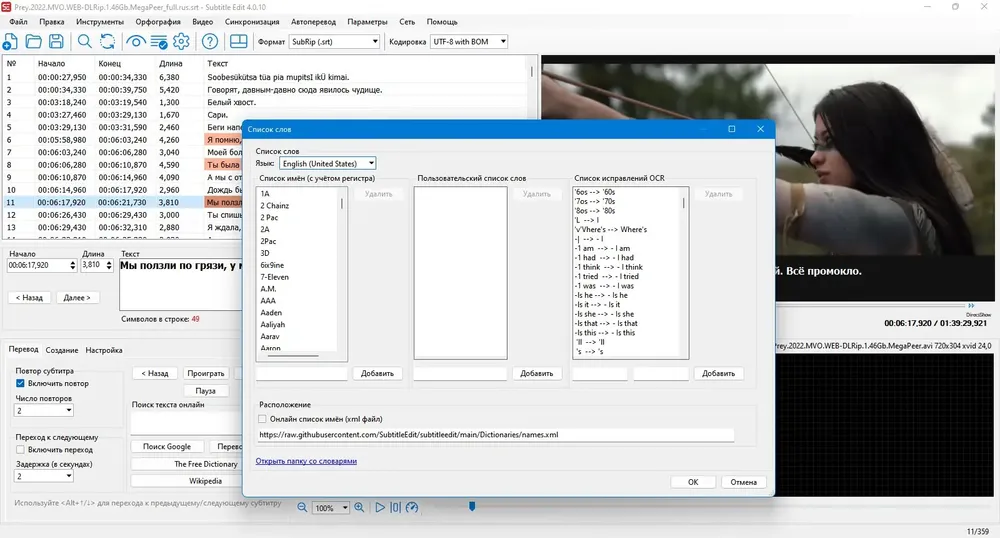Click the Проиграть button
The height and width of the screenshot is (538, 1000).
click(x=205, y=374)
